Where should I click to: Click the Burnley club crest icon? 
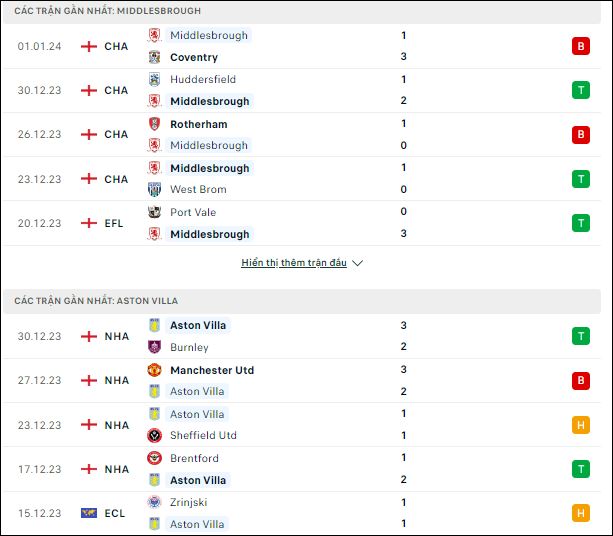pos(154,347)
